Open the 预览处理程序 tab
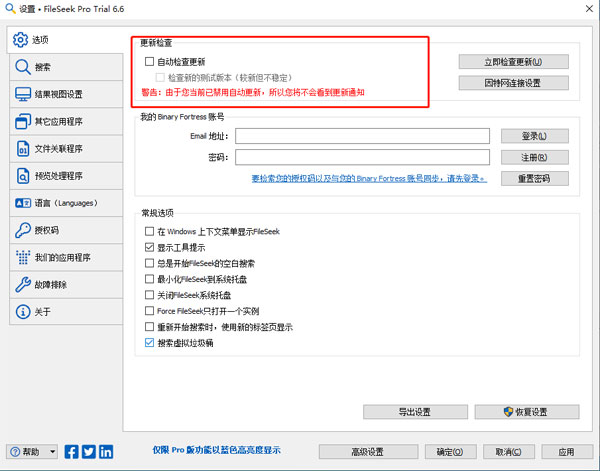 click(x=66, y=176)
